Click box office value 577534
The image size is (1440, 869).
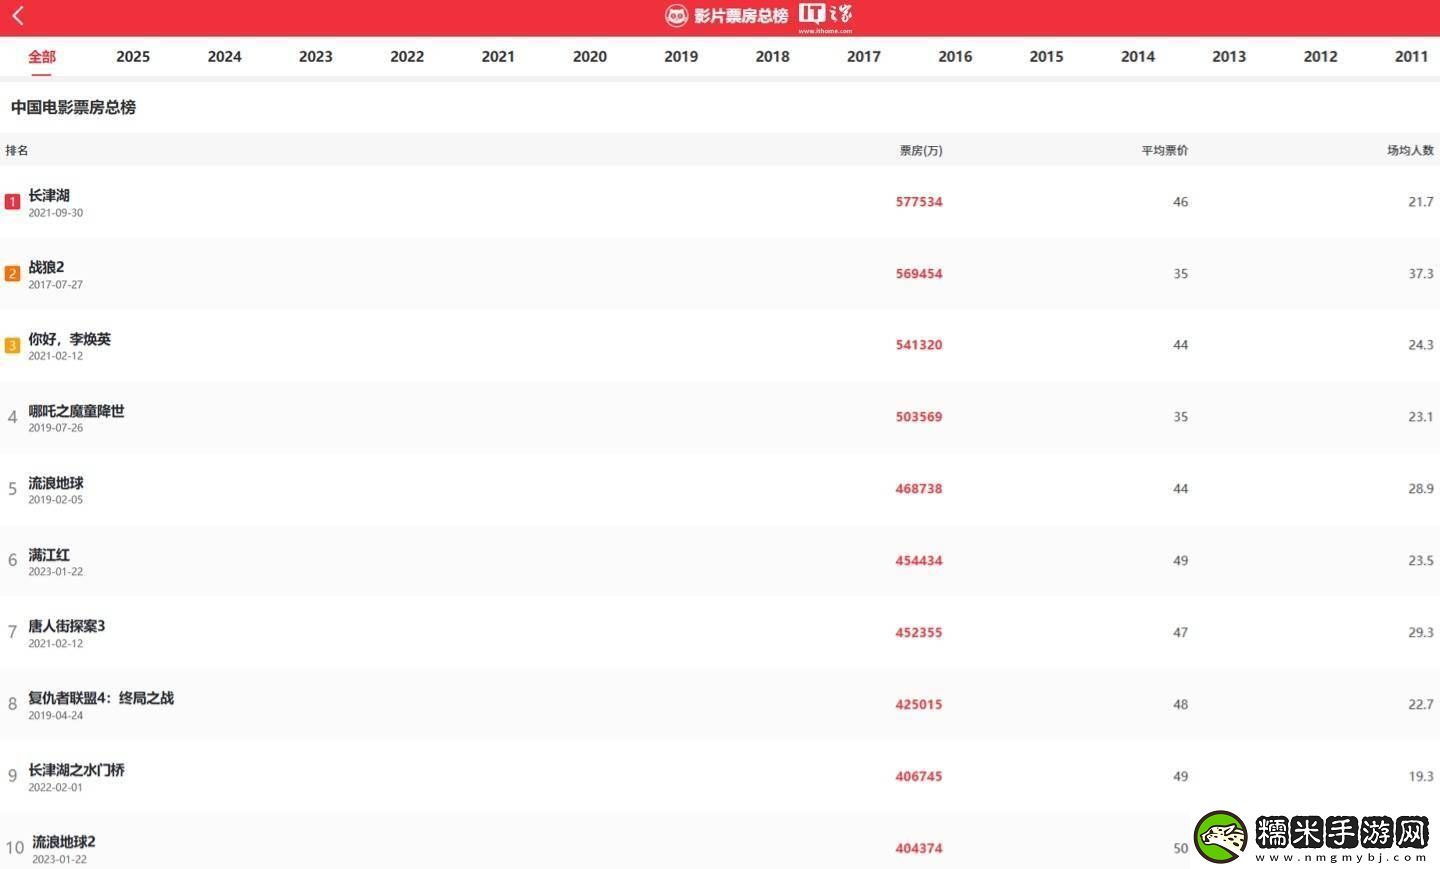(x=919, y=202)
